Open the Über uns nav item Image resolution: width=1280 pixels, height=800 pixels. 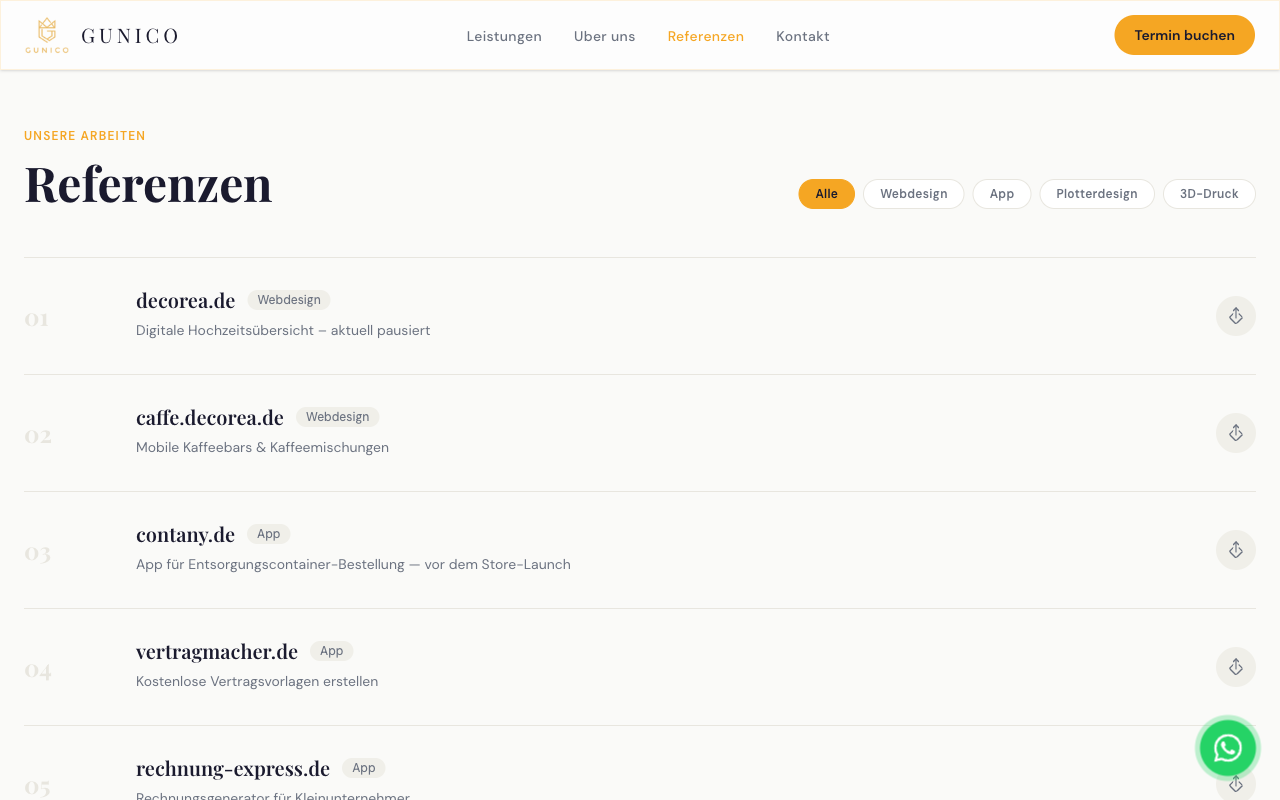click(x=604, y=36)
